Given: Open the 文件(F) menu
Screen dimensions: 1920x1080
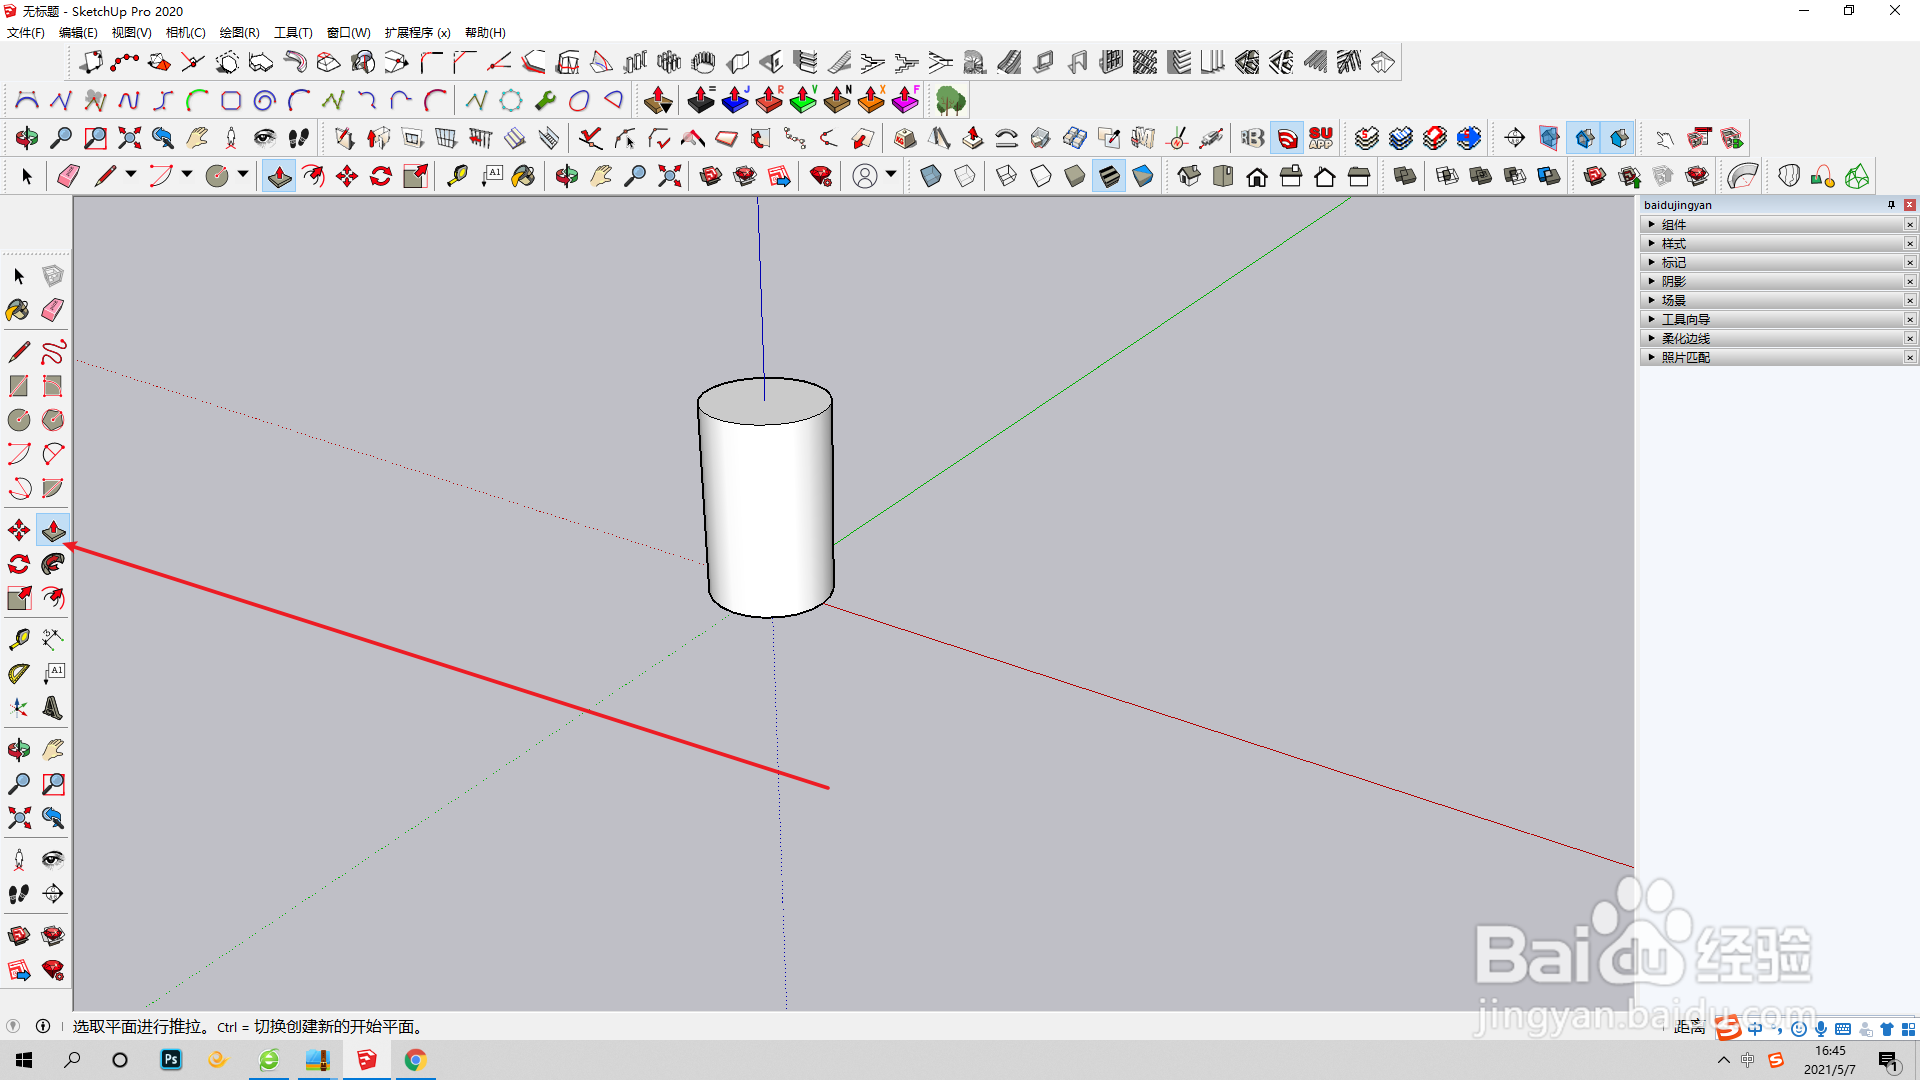Looking at the screenshot, I should pyautogui.click(x=26, y=33).
